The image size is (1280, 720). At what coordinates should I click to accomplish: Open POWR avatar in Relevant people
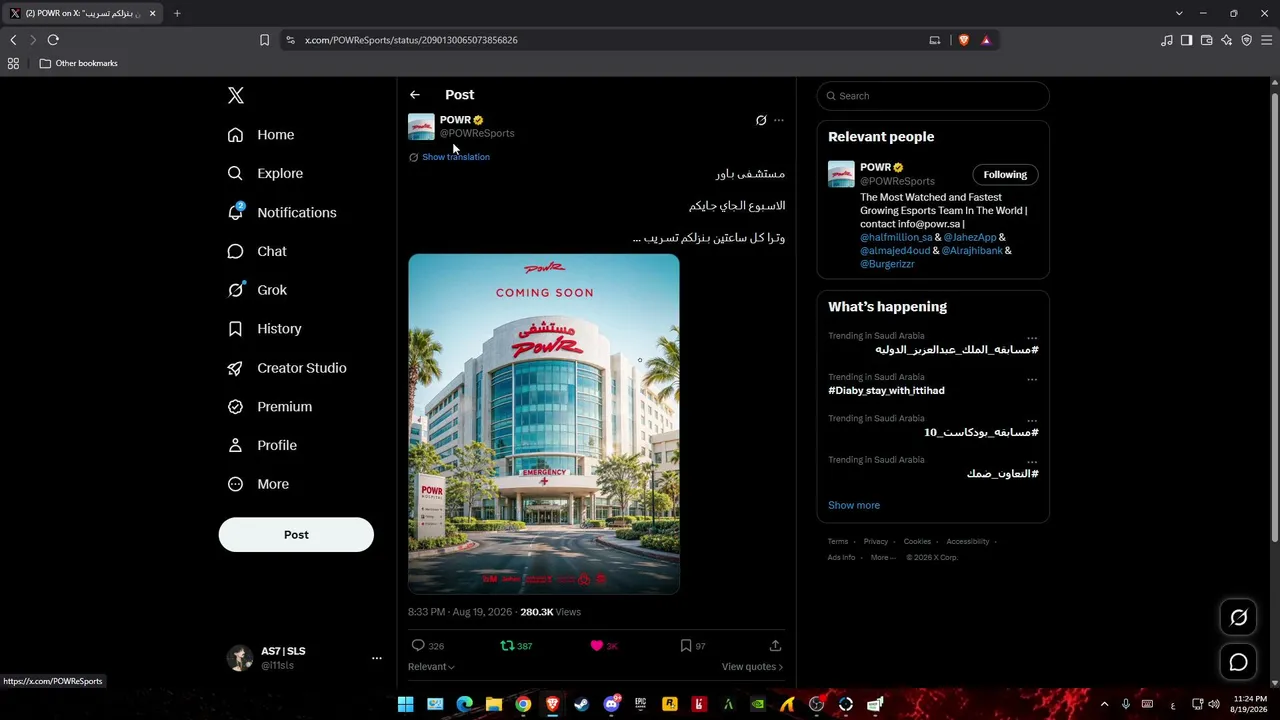pos(841,174)
